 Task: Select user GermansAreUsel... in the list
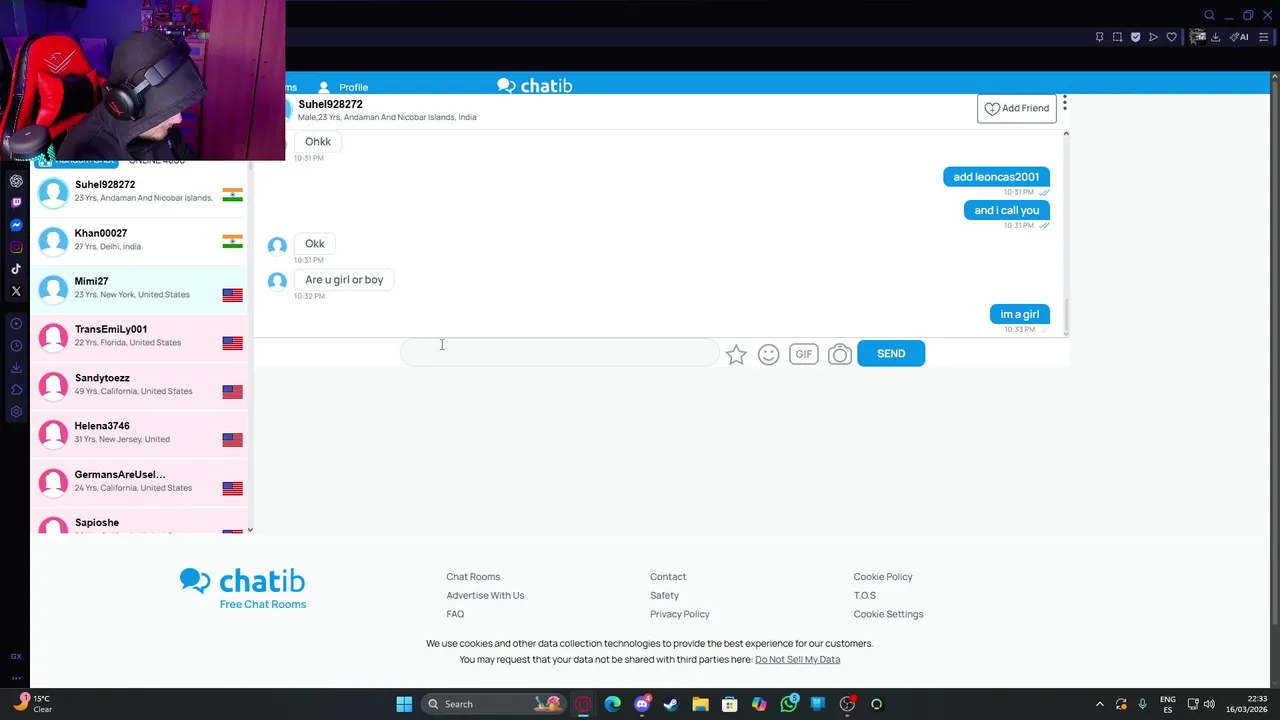click(x=140, y=482)
